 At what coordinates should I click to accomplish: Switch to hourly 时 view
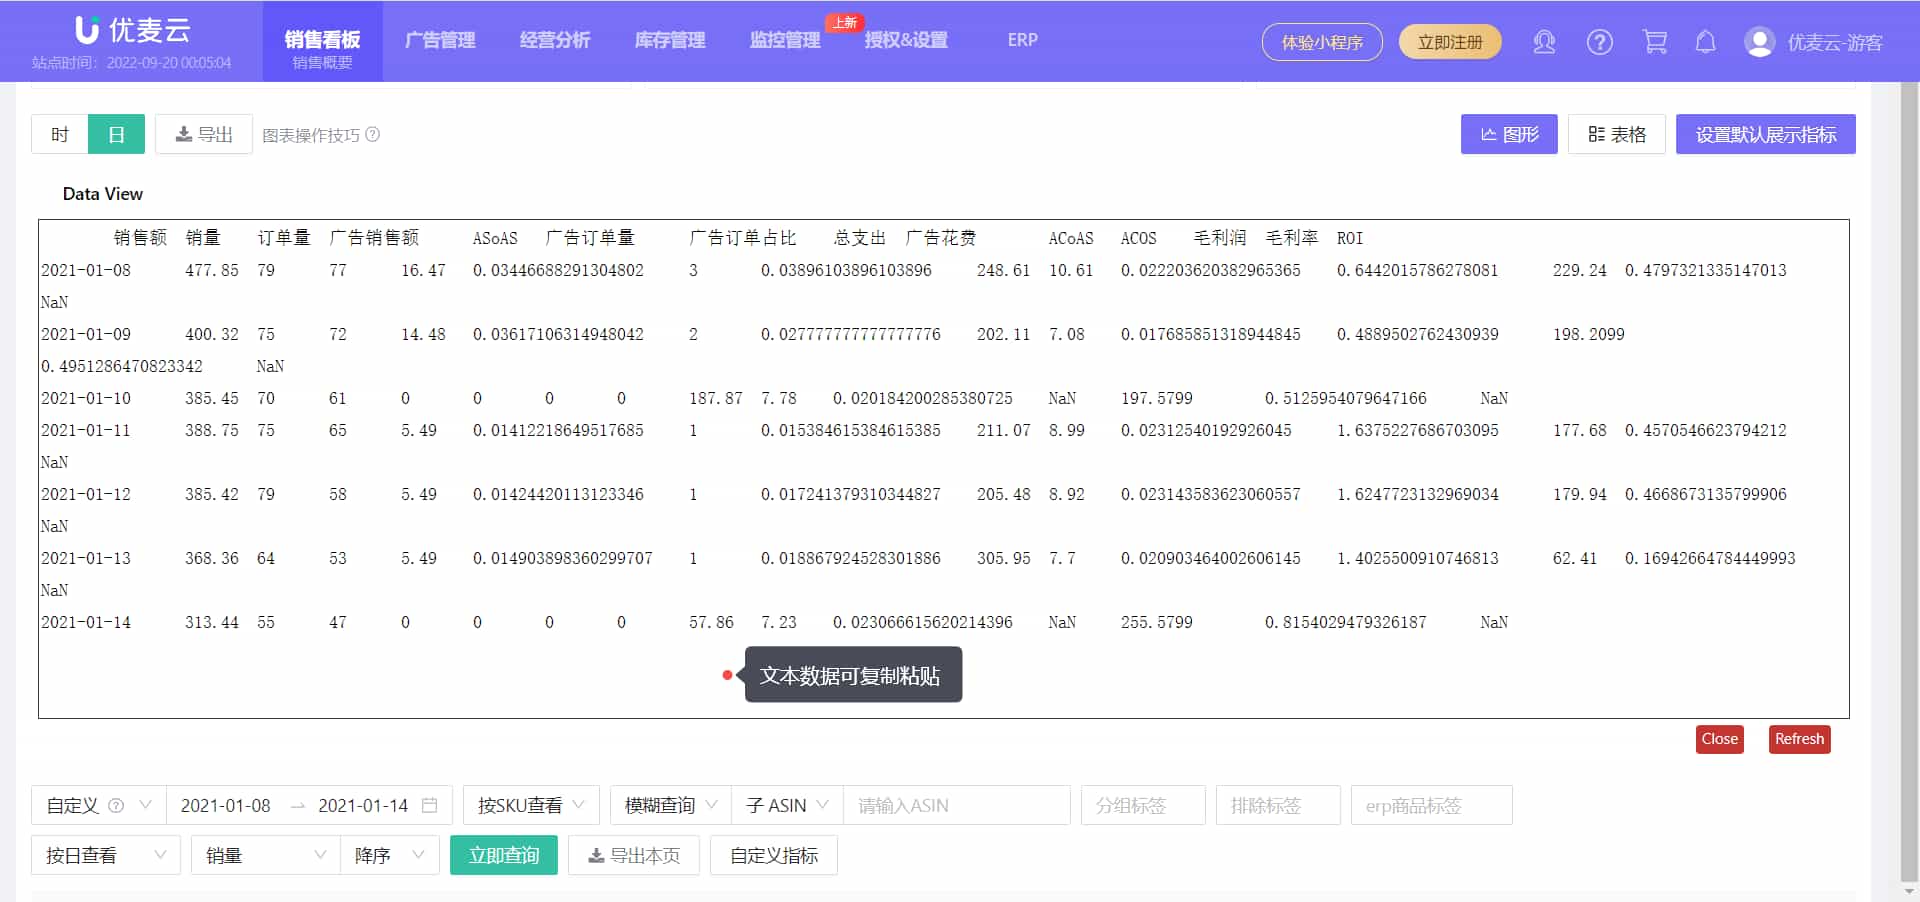(x=60, y=134)
